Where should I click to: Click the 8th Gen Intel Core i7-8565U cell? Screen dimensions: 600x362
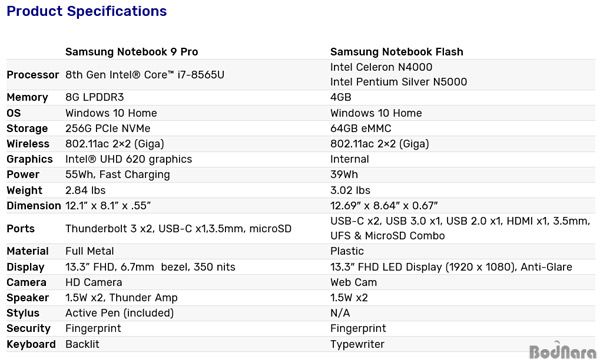145,75
